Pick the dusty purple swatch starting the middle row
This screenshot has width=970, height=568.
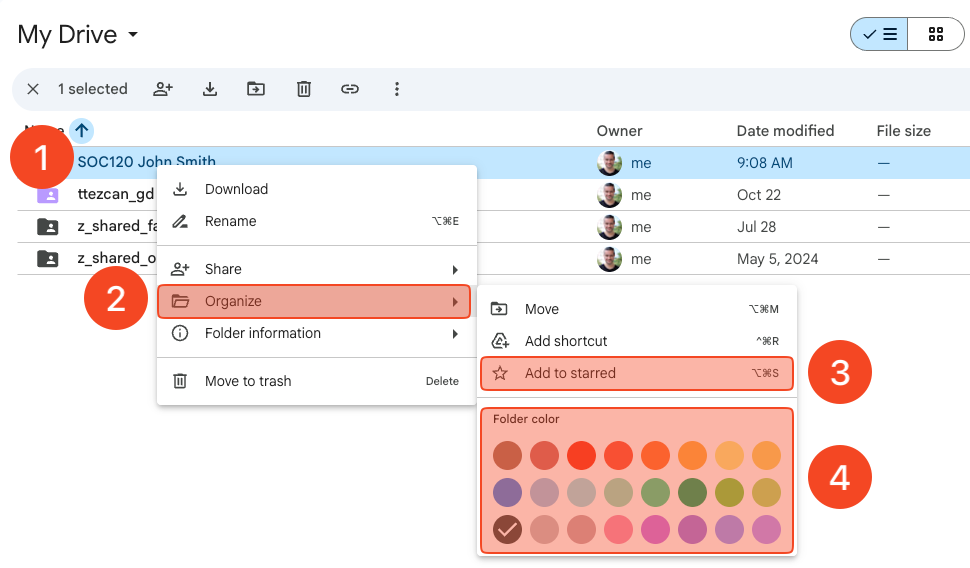pyautogui.click(x=507, y=493)
